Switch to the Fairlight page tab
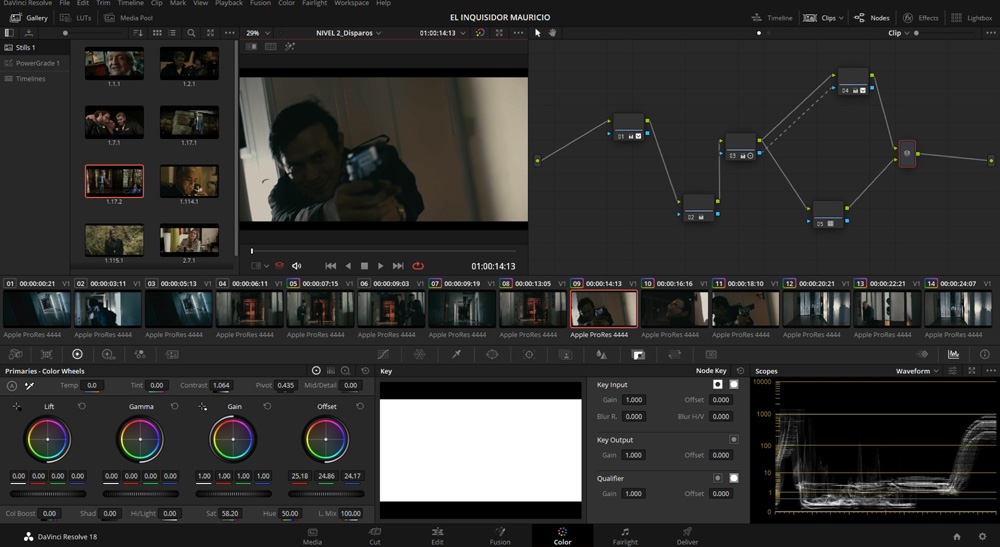 tap(624, 536)
